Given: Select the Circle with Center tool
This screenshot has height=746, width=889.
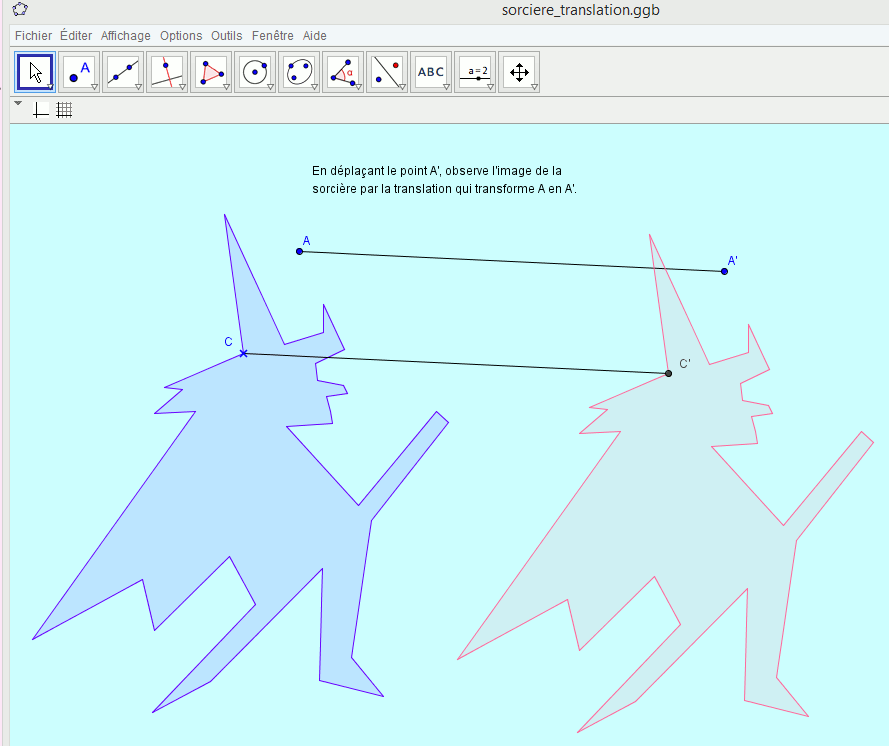Looking at the screenshot, I should tap(253, 71).
